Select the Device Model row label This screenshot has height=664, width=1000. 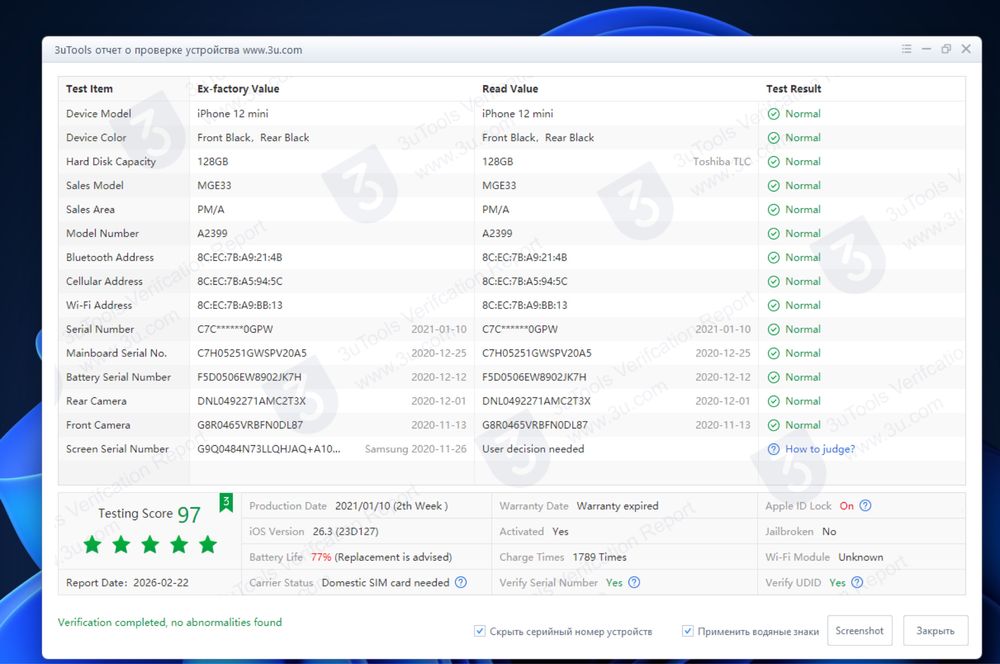98,114
